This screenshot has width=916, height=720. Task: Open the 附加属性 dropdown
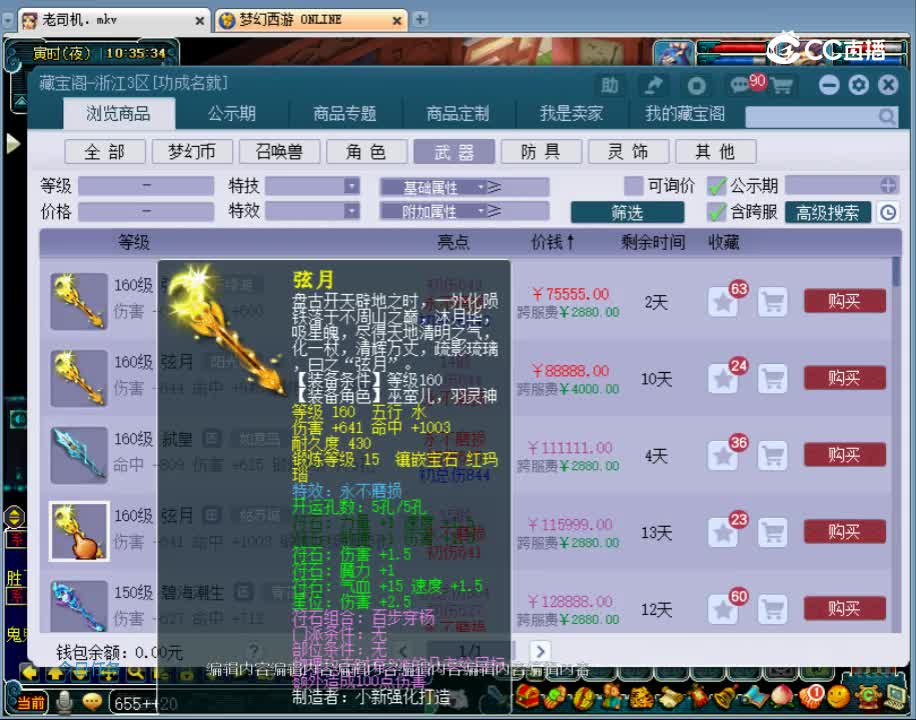point(433,211)
